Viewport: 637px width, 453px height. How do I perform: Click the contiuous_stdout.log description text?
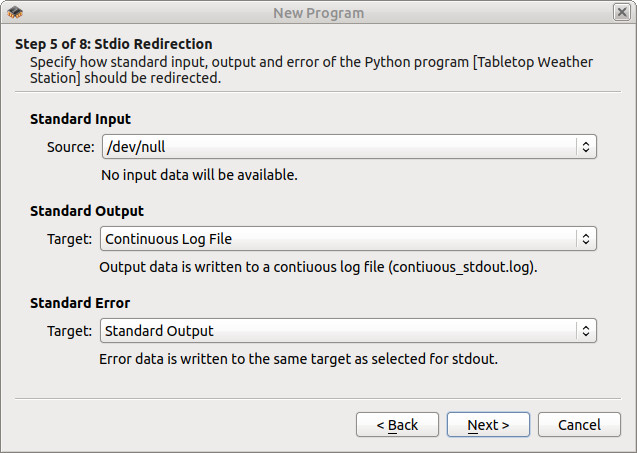318,267
